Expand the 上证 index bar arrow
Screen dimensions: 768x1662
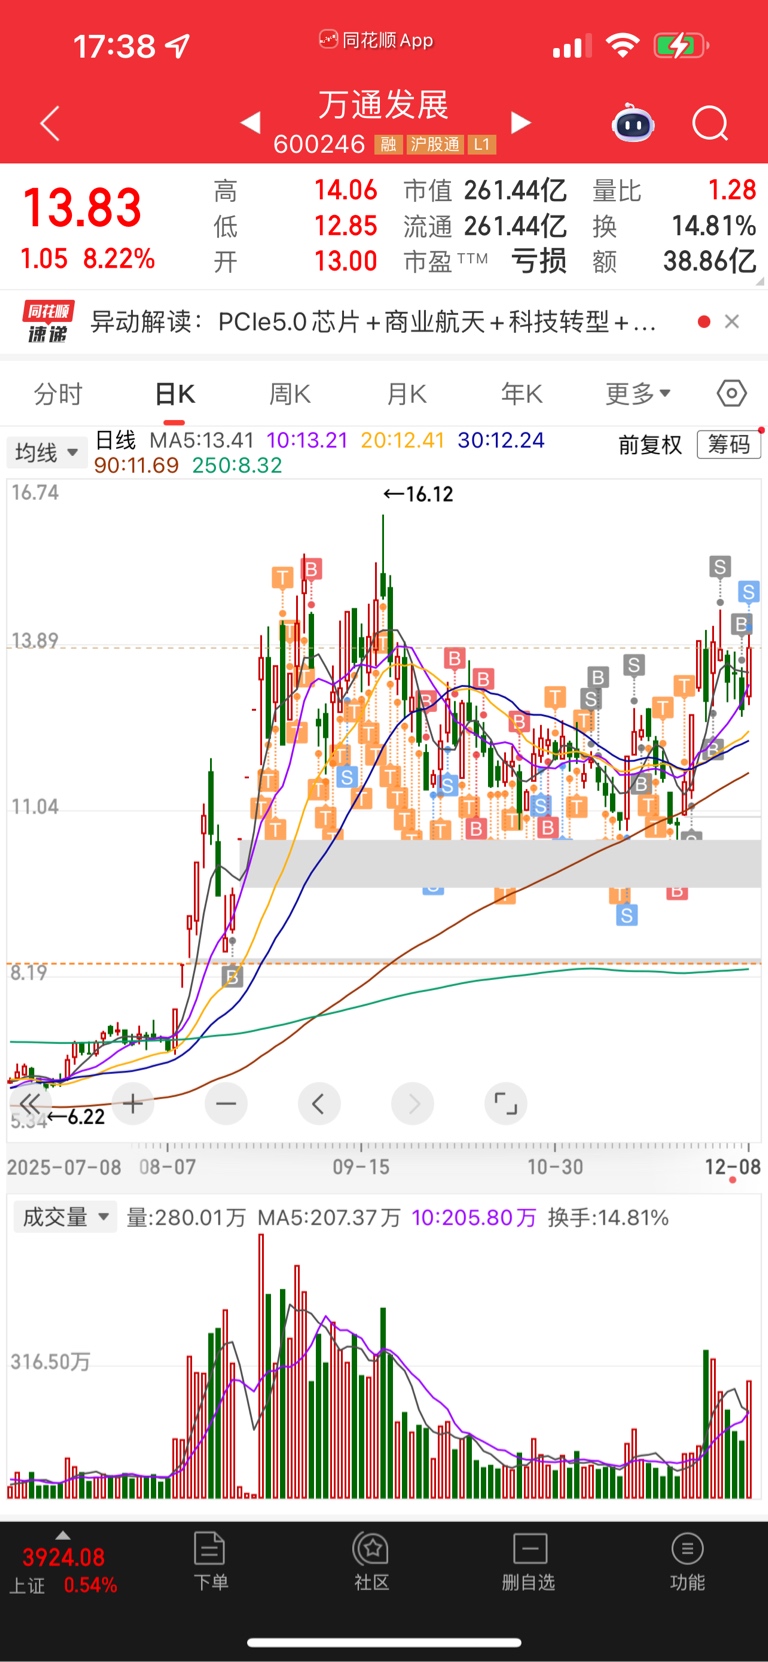coord(63,1535)
